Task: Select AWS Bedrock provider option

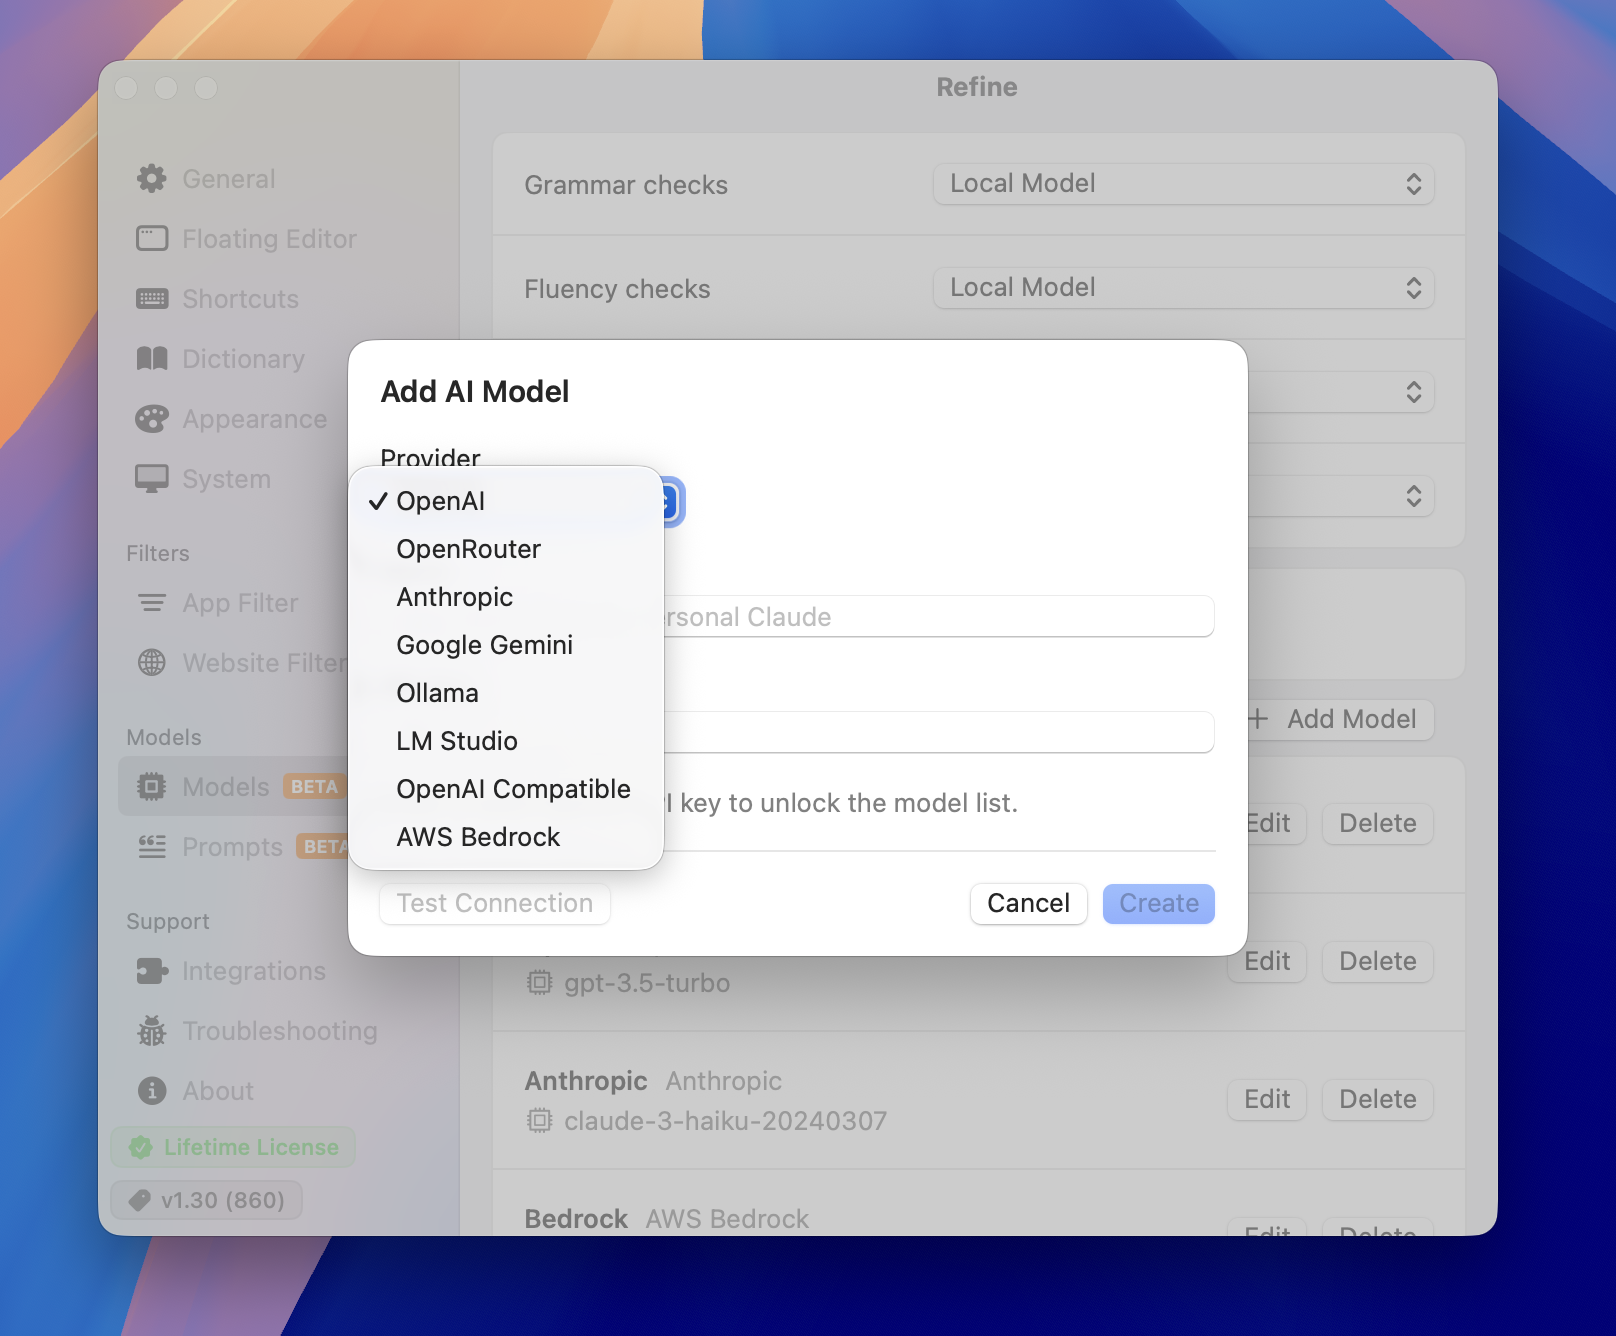Action: coord(506,837)
